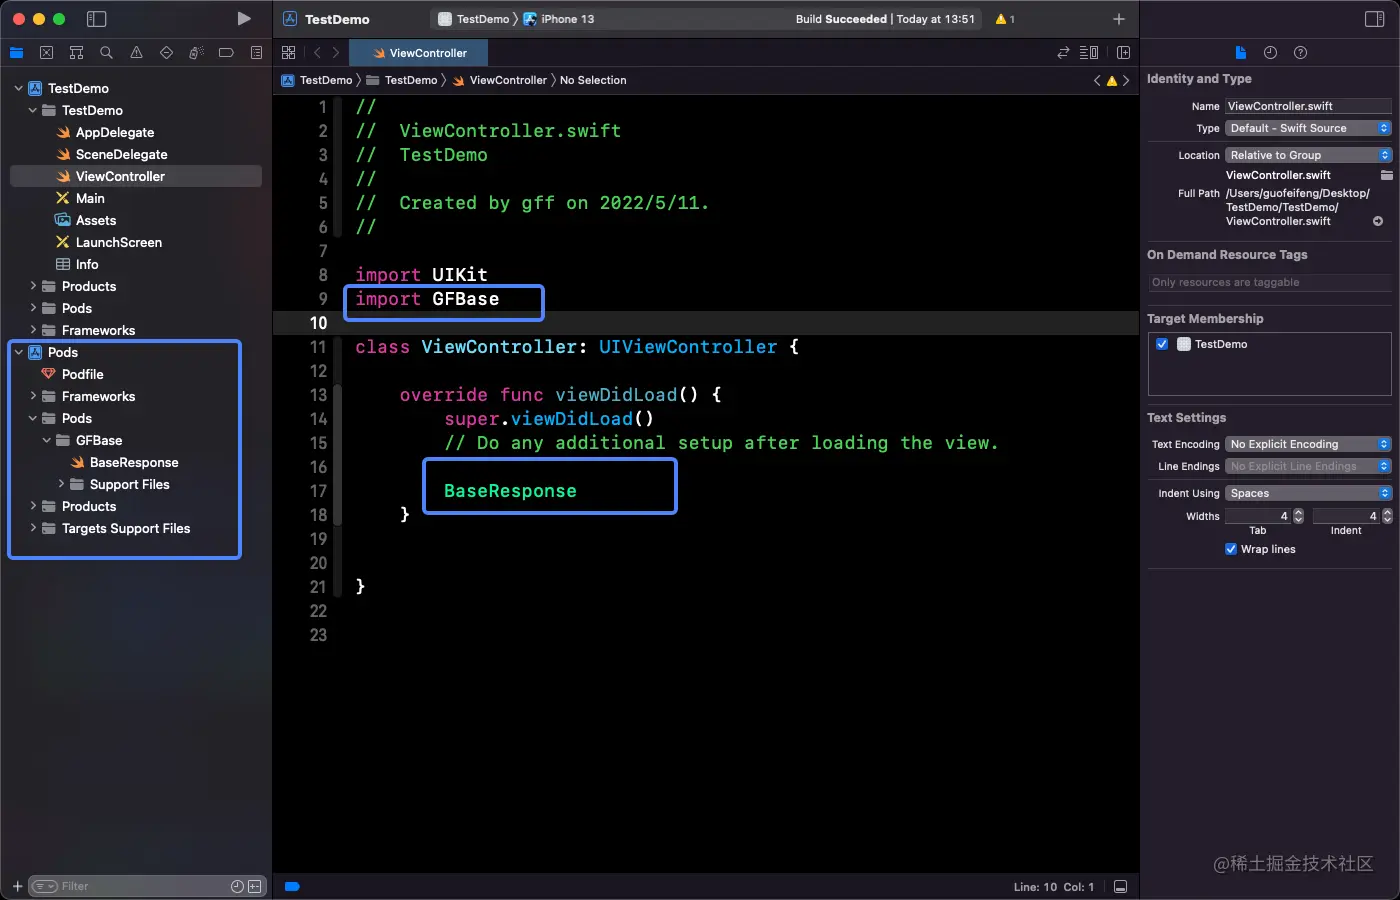Toggle the recent files filter
The width and height of the screenshot is (1400, 900).
pyautogui.click(x=237, y=886)
